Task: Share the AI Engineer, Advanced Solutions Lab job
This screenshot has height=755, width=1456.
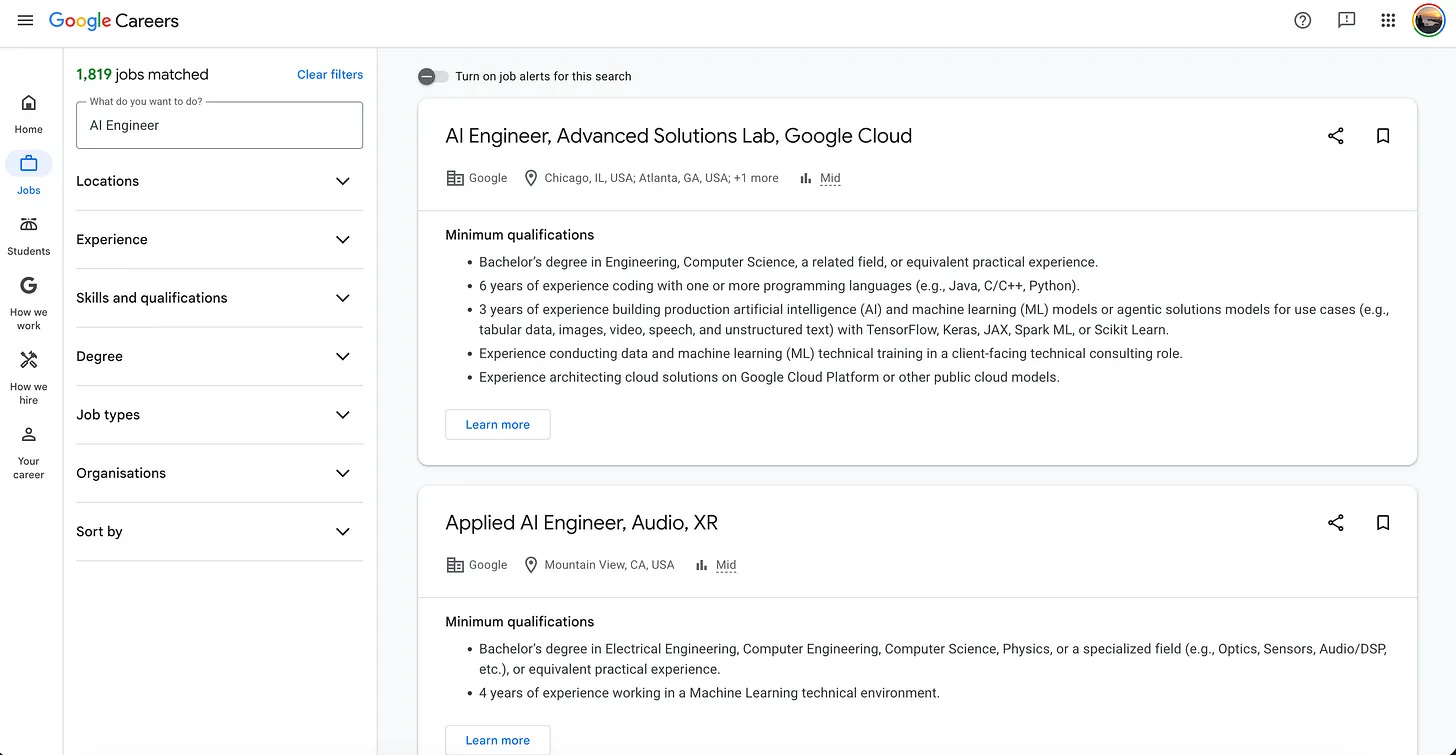Action: [1335, 136]
